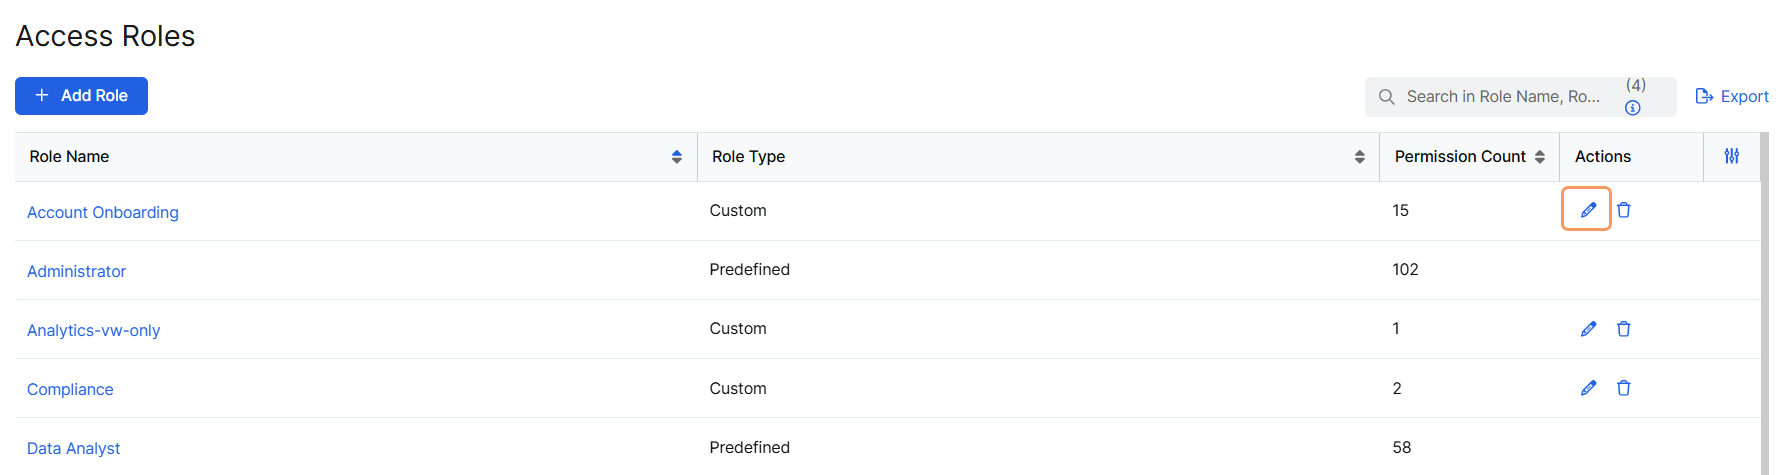The width and height of the screenshot is (1789, 475).
Task: Focus the role search field
Action: tap(1500, 97)
